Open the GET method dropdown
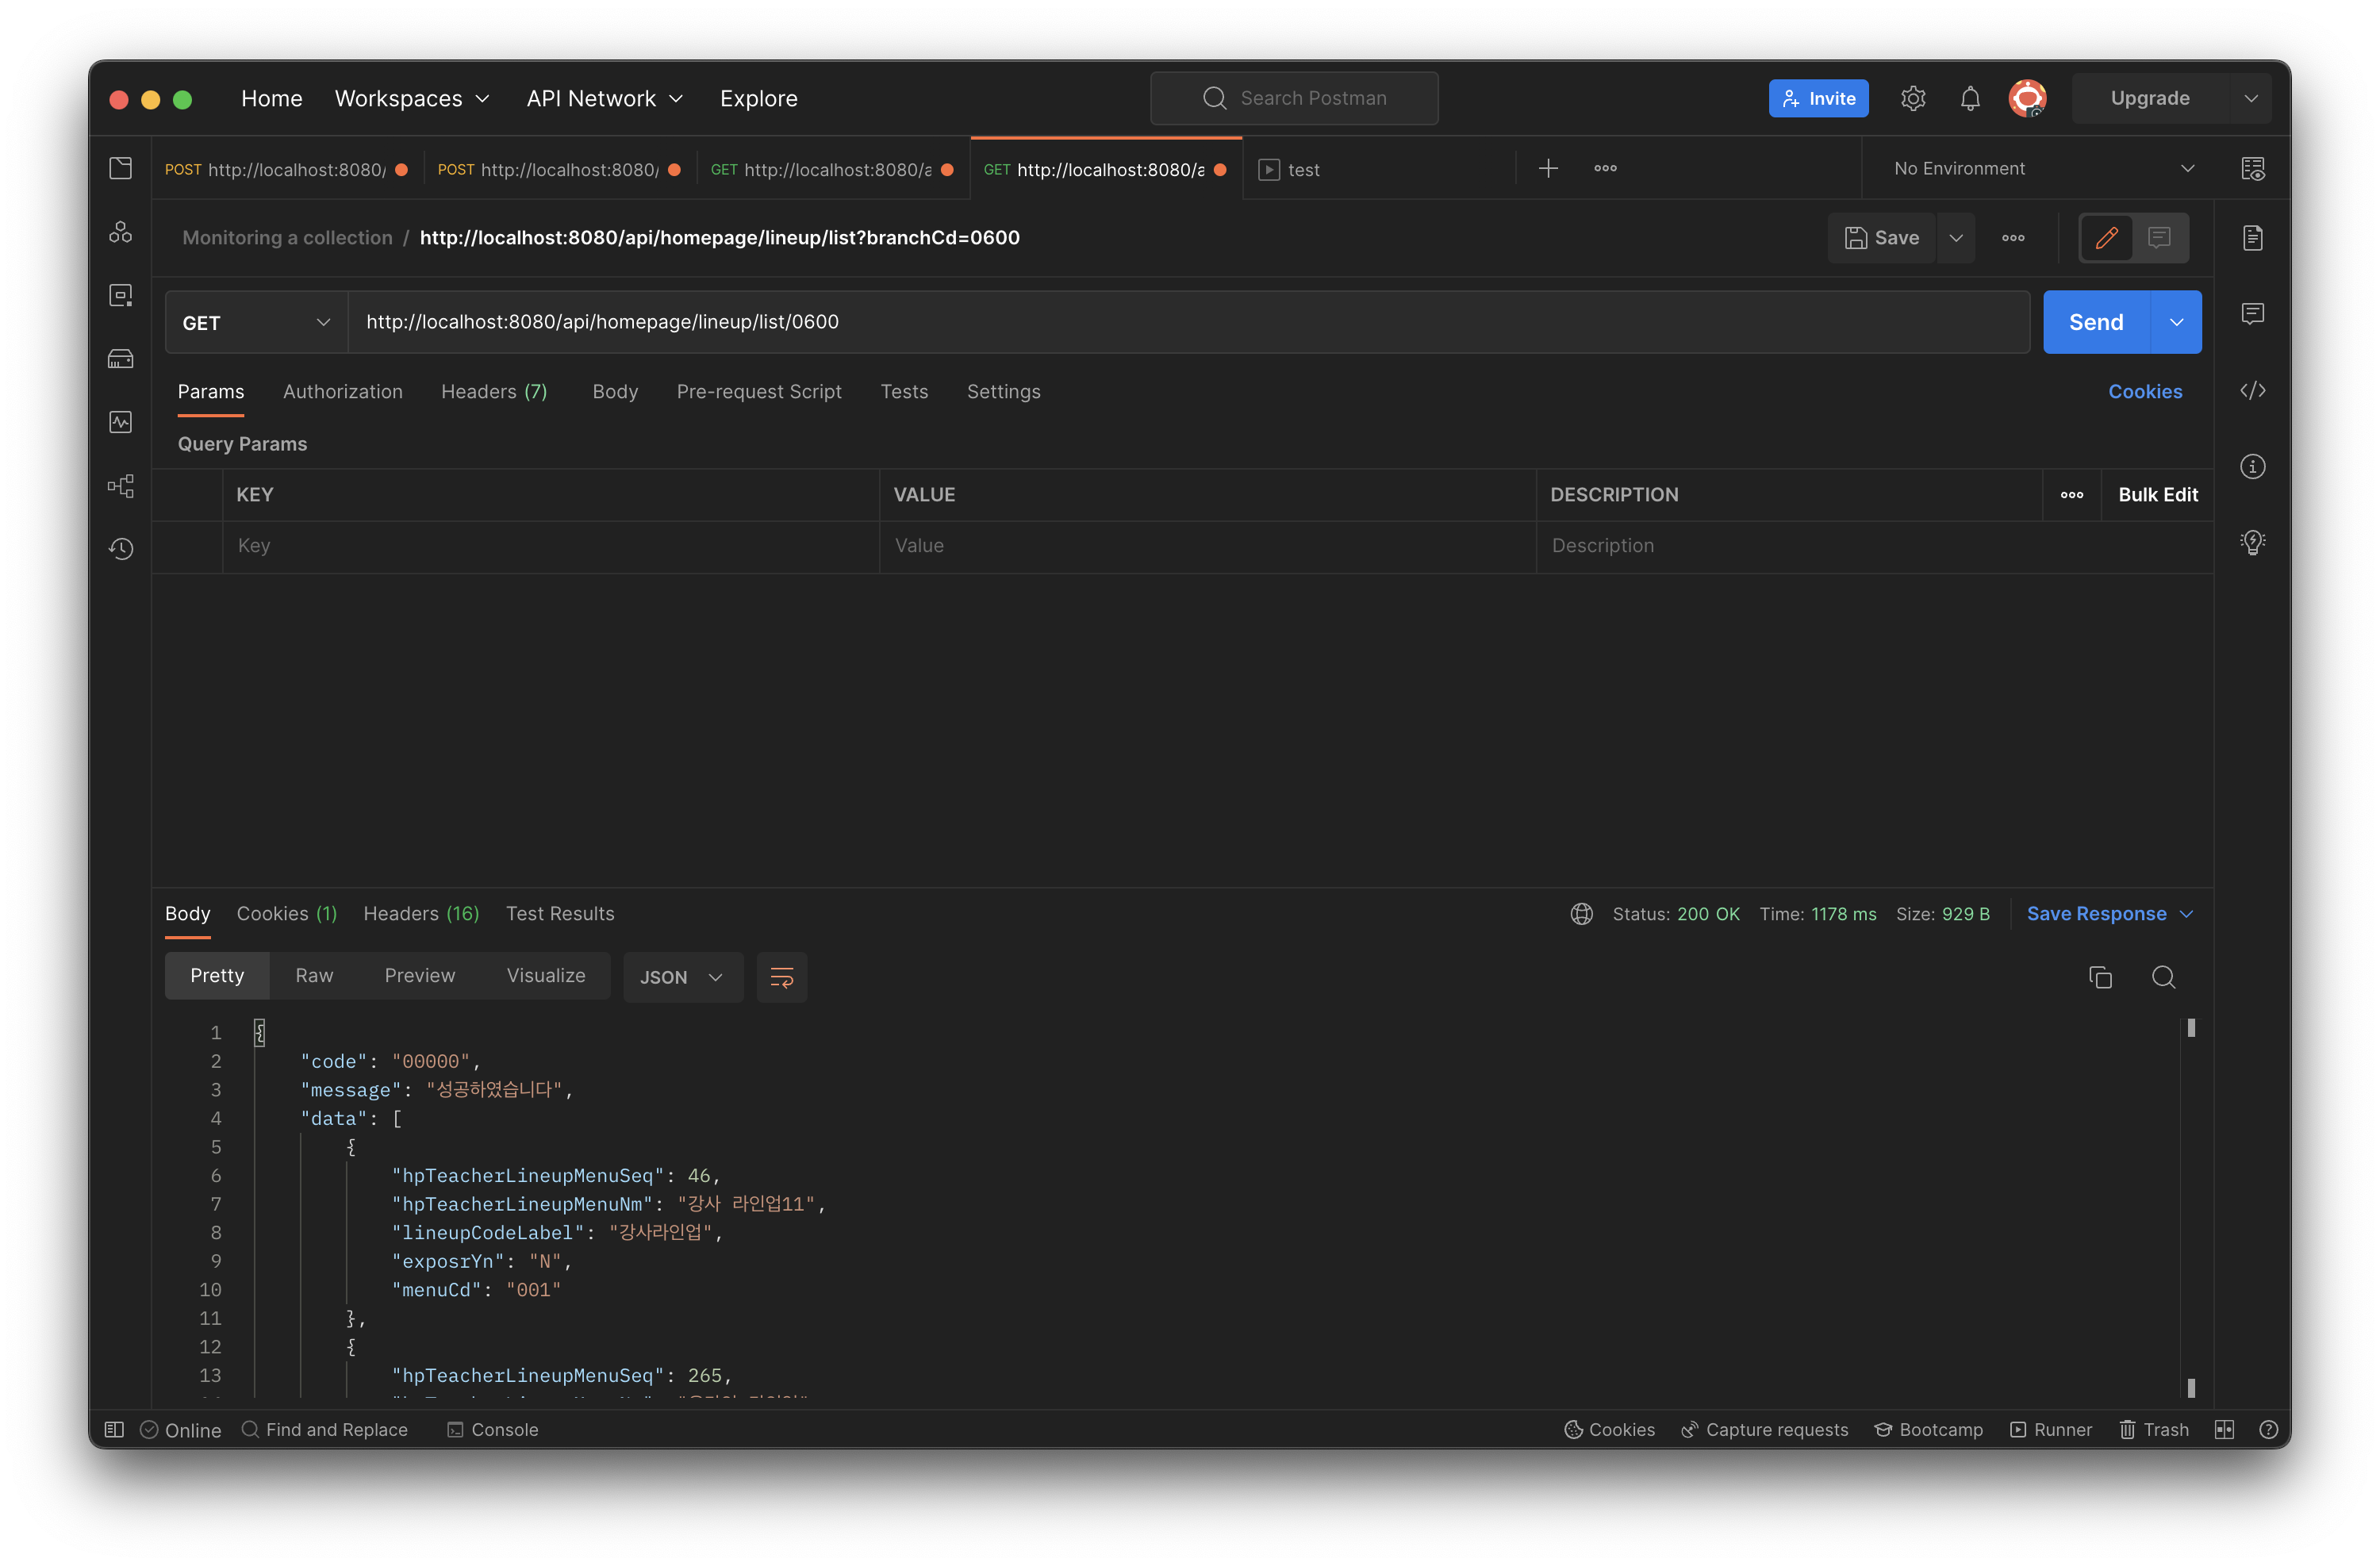The width and height of the screenshot is (2380, 1566). click(x=256, y=322)
